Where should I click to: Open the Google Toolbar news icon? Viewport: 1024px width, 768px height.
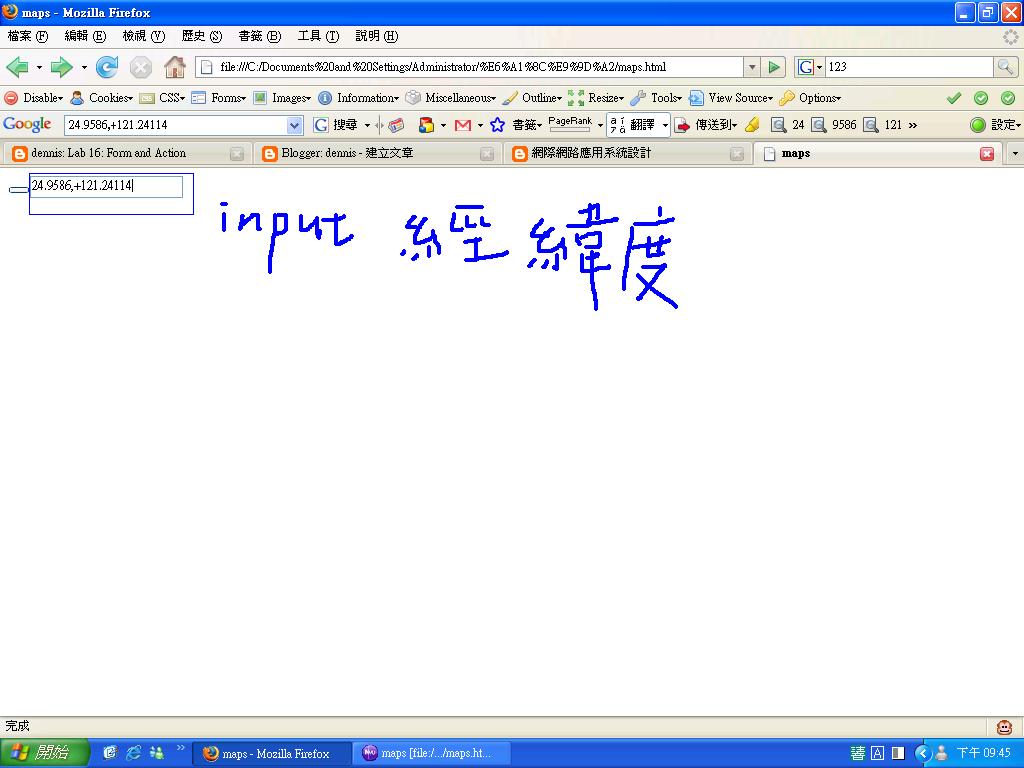point(396,125)
